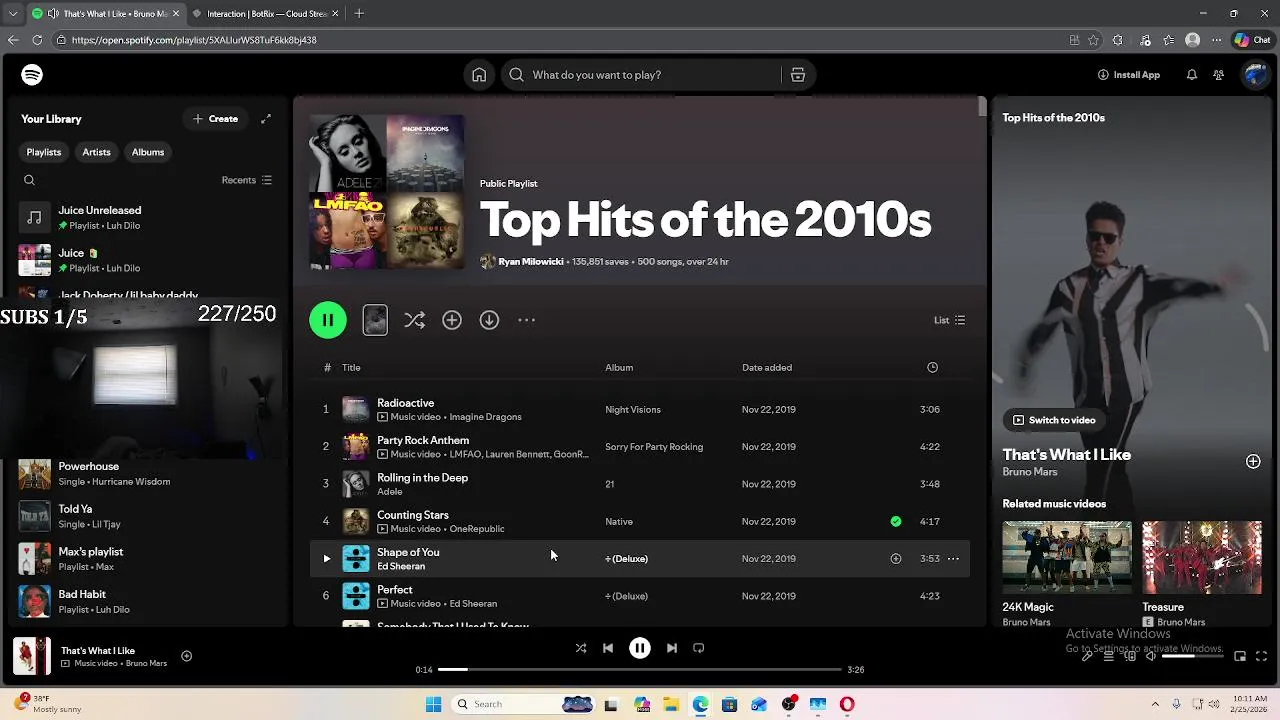Image resolution: width=1280 pixels, height=720 pixels.
Task: Download the playlist arrow icon
Action: [489, 320]
